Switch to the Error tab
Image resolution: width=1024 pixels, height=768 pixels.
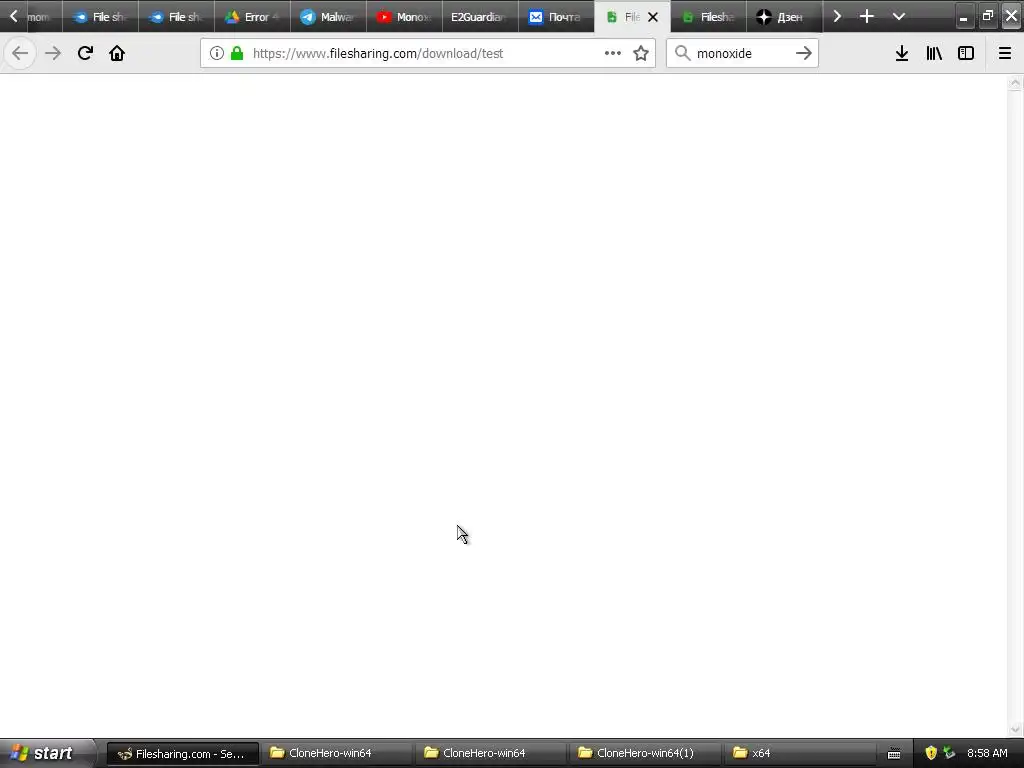point(251,17)
